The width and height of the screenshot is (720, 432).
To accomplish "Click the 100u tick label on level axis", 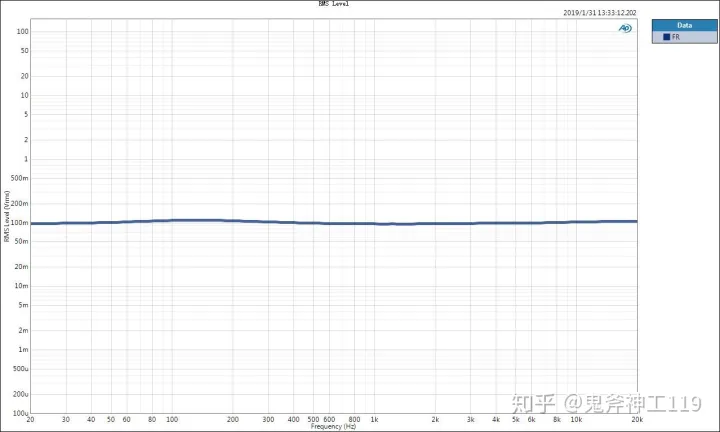I will tap(20, 413).
